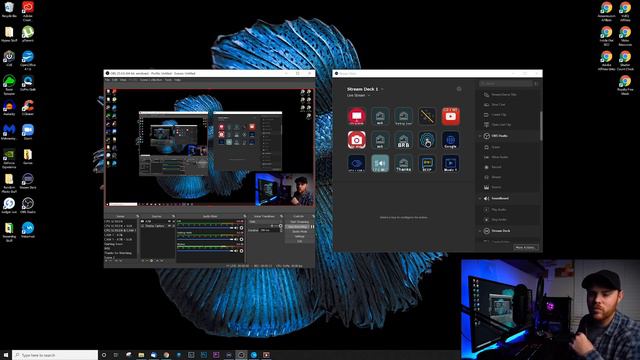Screen dimensions: 640x360
Task: Click More Actions button in Stream Deck
Action: [x=525, y=247]
